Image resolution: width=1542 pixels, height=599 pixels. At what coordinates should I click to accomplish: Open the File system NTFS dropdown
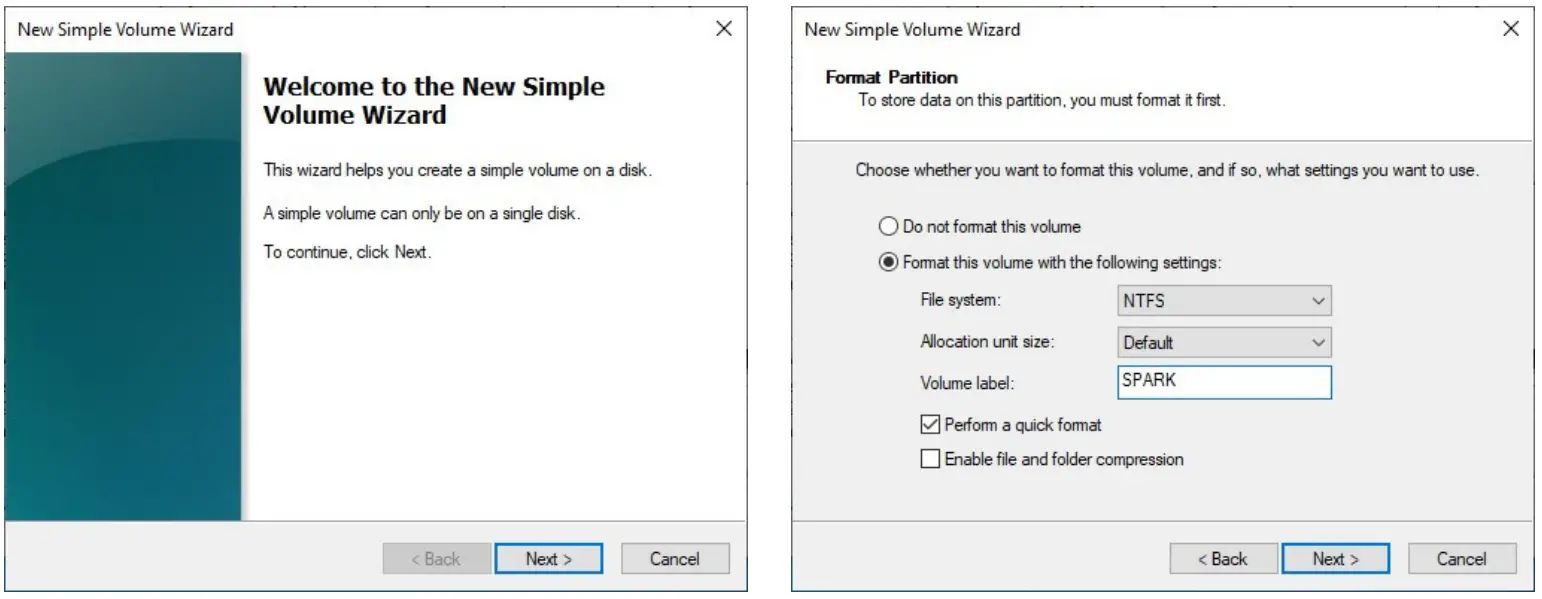(1224, 300)
